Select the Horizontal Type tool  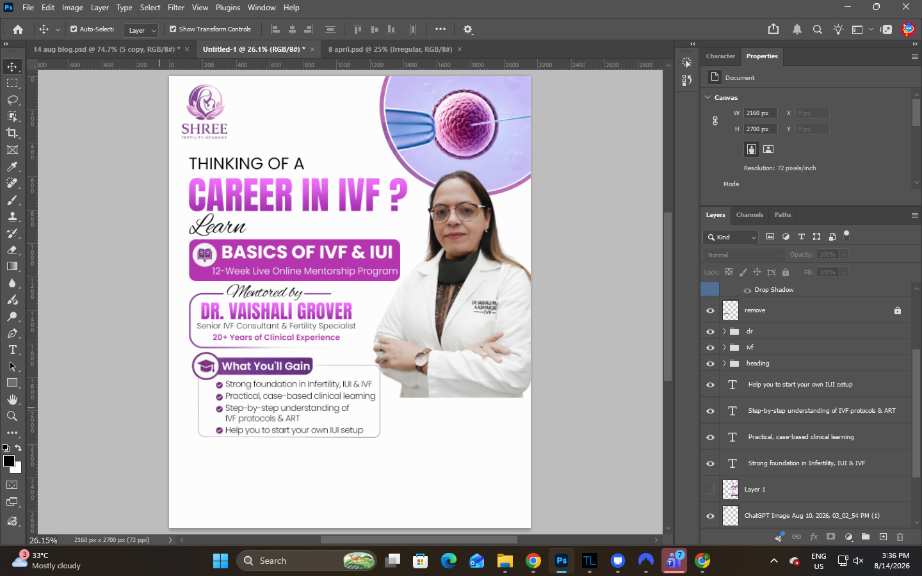point(12,350)
